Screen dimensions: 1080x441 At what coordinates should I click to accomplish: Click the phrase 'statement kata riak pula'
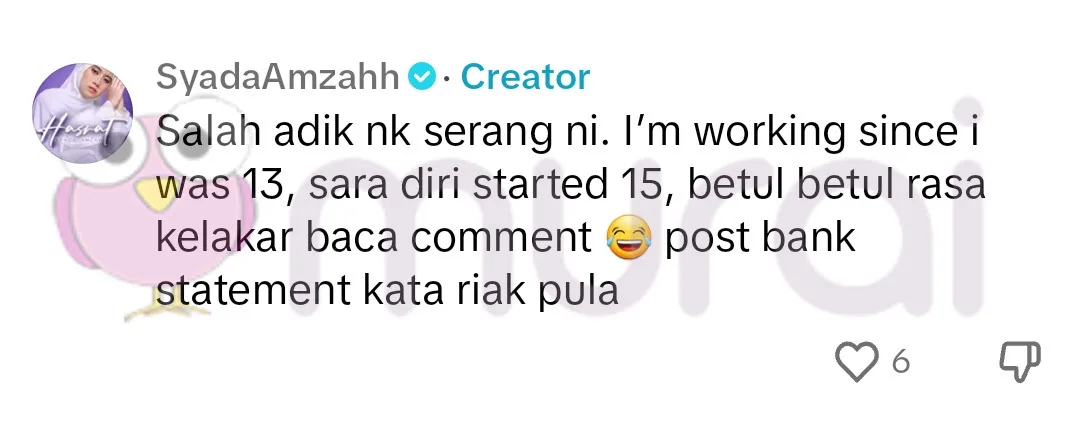click(x=387, y=291)
